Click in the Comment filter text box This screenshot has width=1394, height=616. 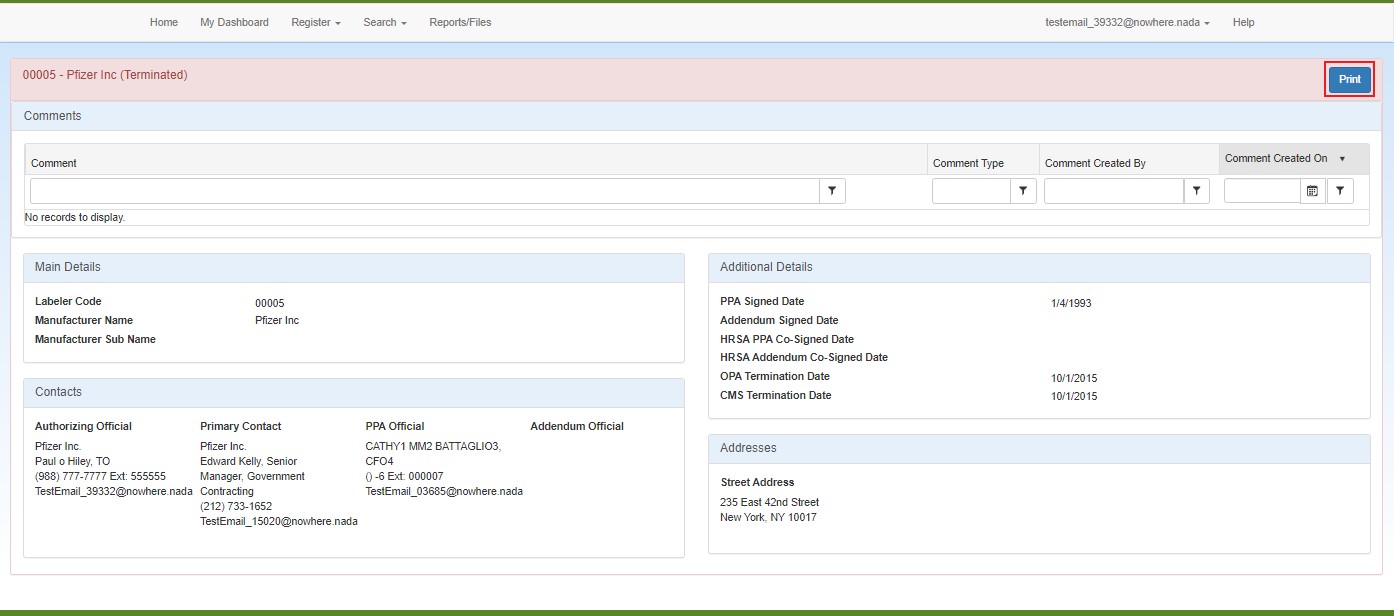[x=425, y=191]
